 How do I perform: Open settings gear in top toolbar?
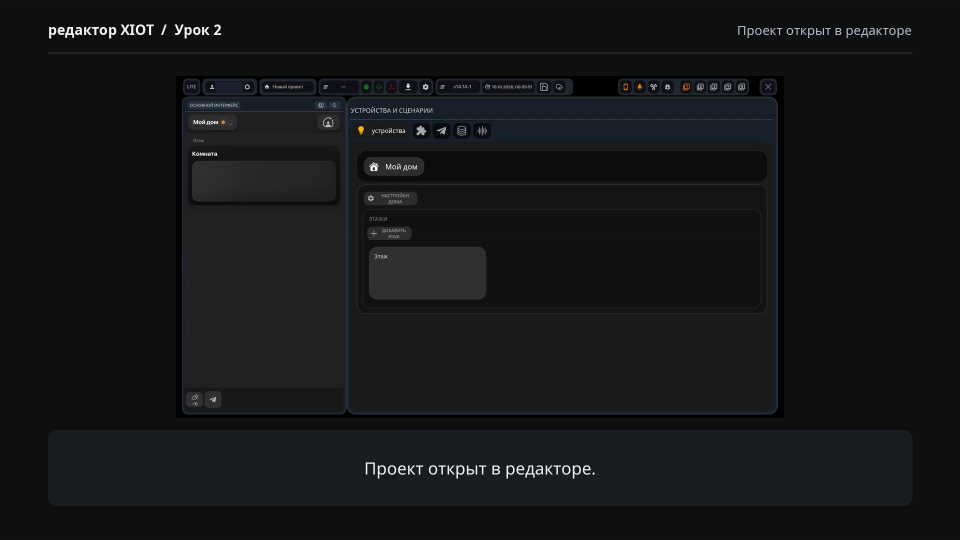426,87
